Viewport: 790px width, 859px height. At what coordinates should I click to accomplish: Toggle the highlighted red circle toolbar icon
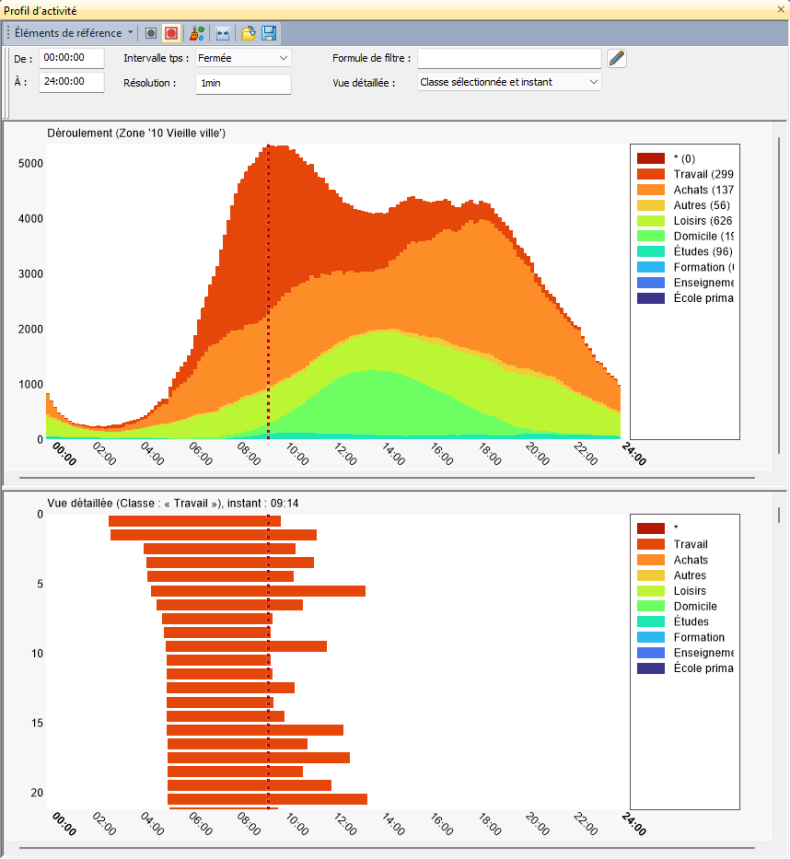(172, 33)
